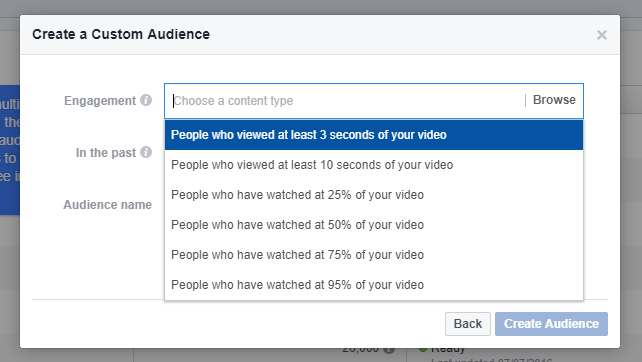Choose "watched at 95% of your video"
Image resolution: width=642 pixels, height=362 pixels.
(x=374, y=285)
